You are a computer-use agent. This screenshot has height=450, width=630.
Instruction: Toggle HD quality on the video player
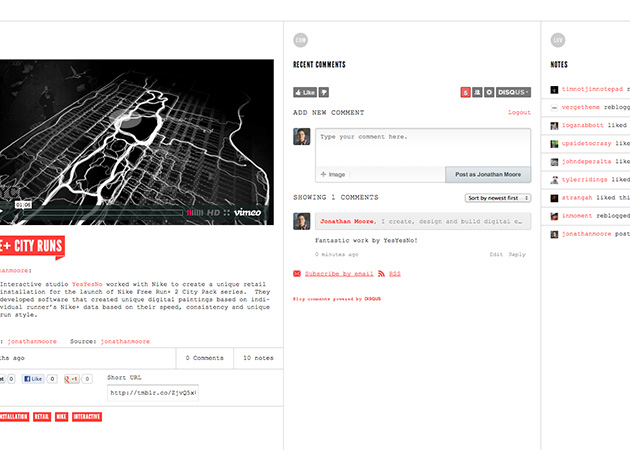point(214,212)
